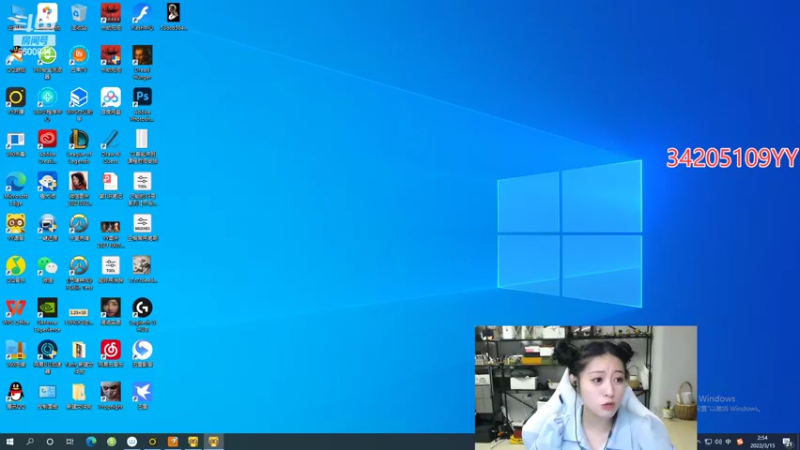Launch the QQ Games penguin shortcut
800x450 pixels.
[x=16, y=59]
